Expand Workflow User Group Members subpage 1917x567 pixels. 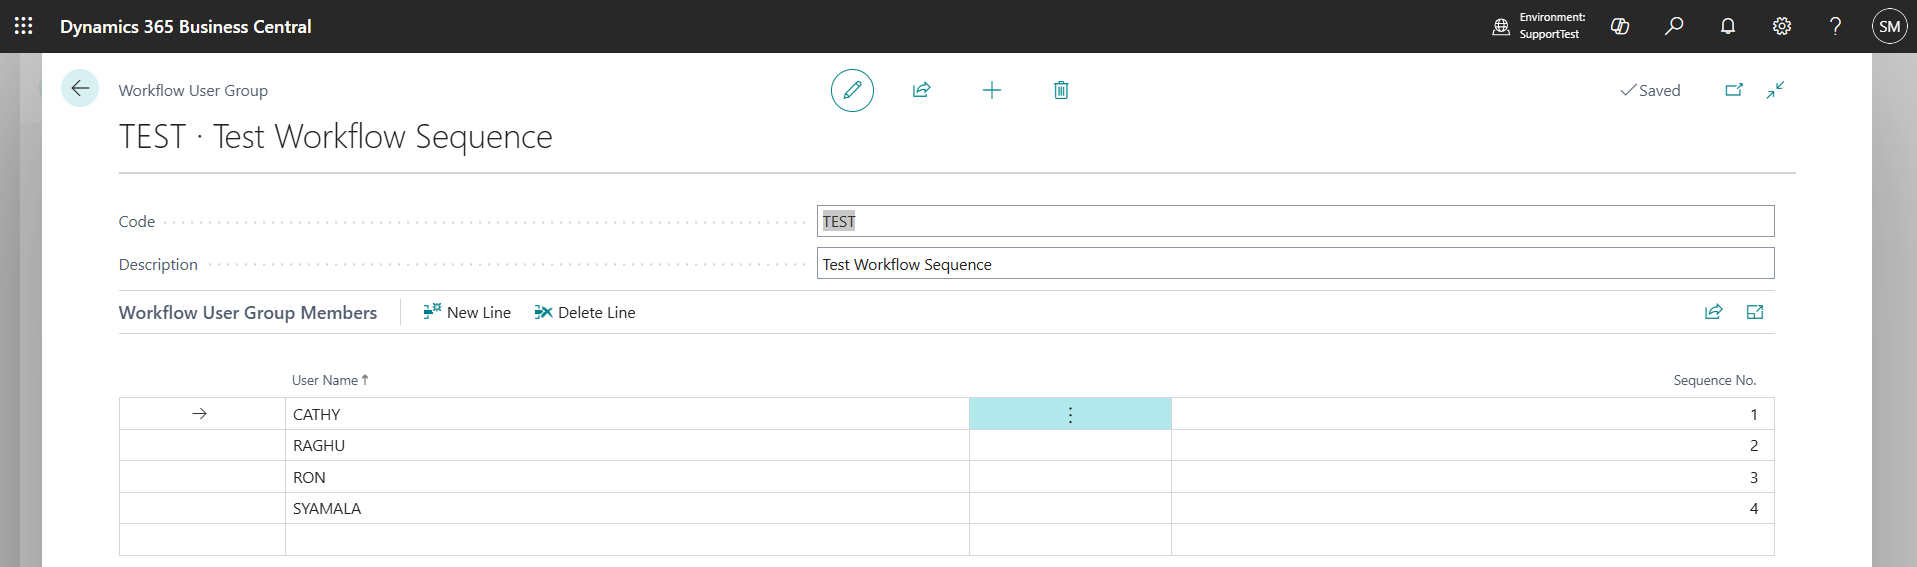[x=1754, y=312]
